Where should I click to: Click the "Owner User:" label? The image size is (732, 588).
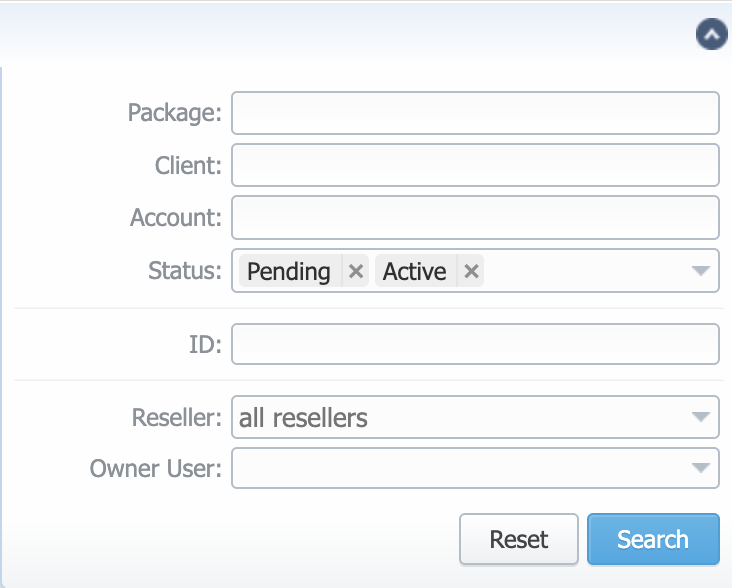click(x=156, y=468)
